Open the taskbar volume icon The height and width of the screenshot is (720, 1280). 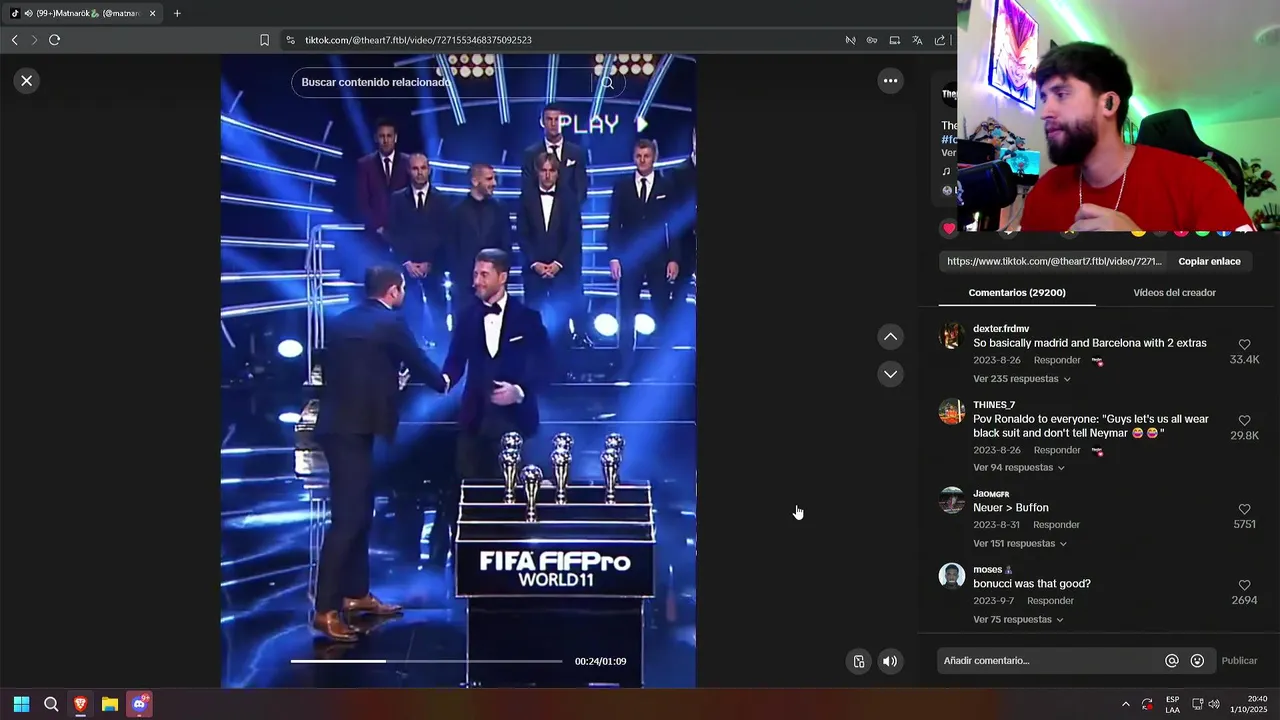click(x=1214, y=704)
